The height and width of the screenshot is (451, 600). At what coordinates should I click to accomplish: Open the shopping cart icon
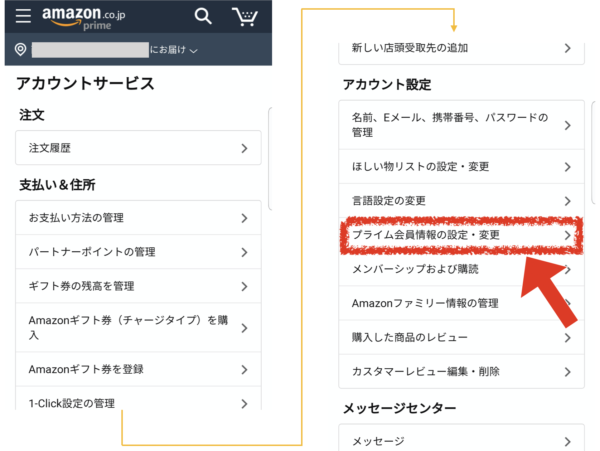pyautogui.click(x=245, y=16)
